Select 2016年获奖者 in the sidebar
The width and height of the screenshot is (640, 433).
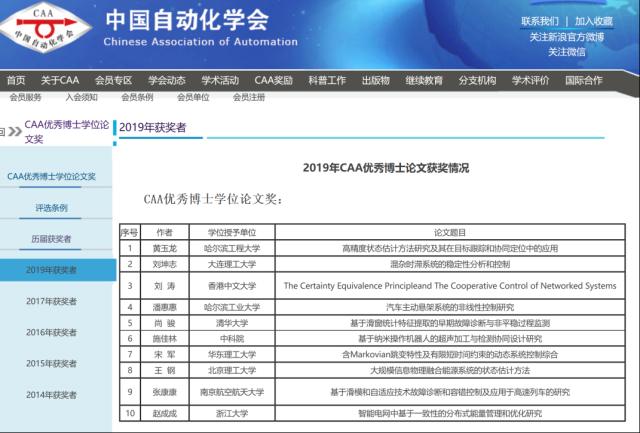click(51, 332)
